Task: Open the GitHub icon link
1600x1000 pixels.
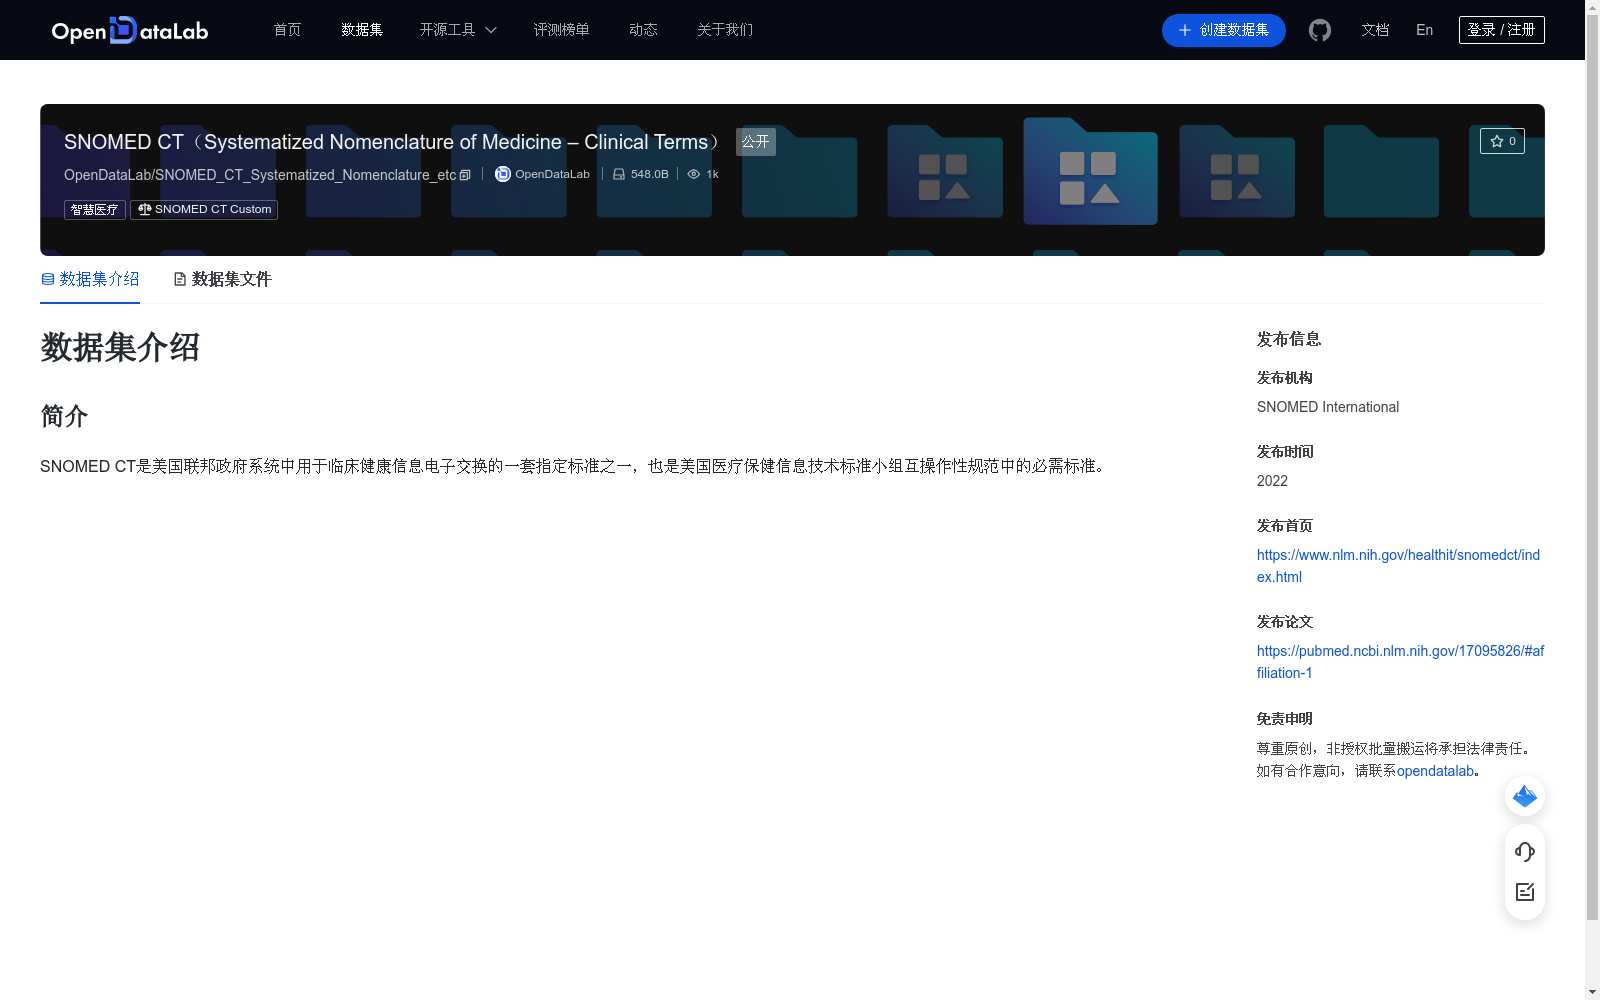Action: pos(1320,30)
